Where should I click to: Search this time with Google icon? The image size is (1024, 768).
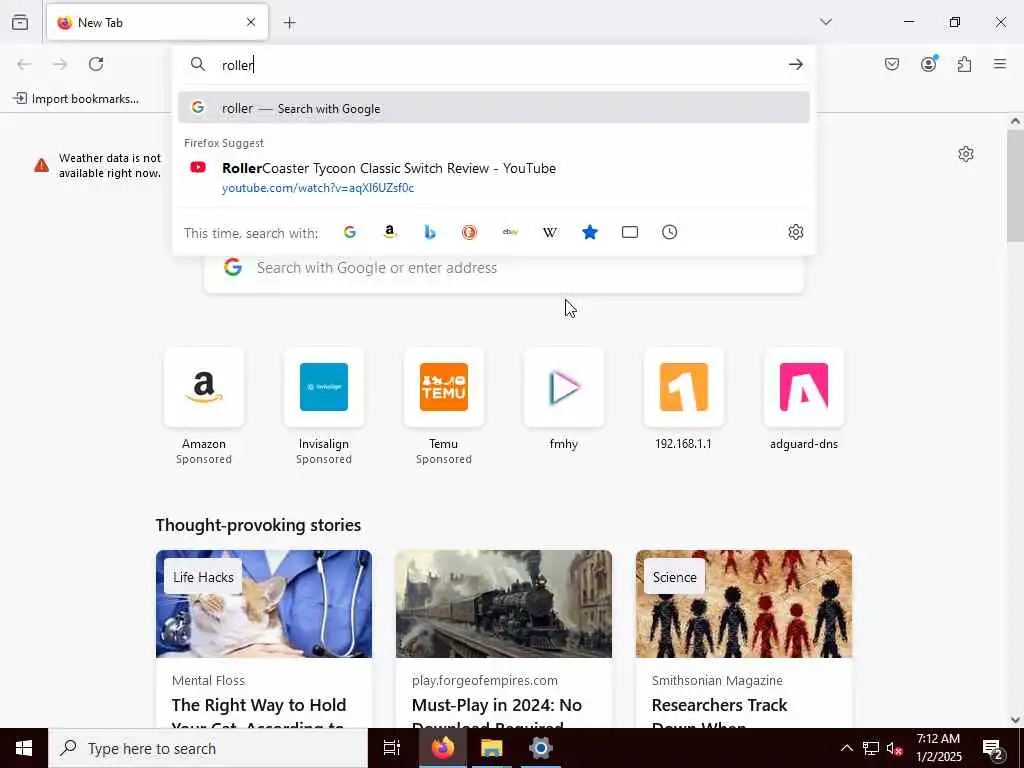[350, 232]
